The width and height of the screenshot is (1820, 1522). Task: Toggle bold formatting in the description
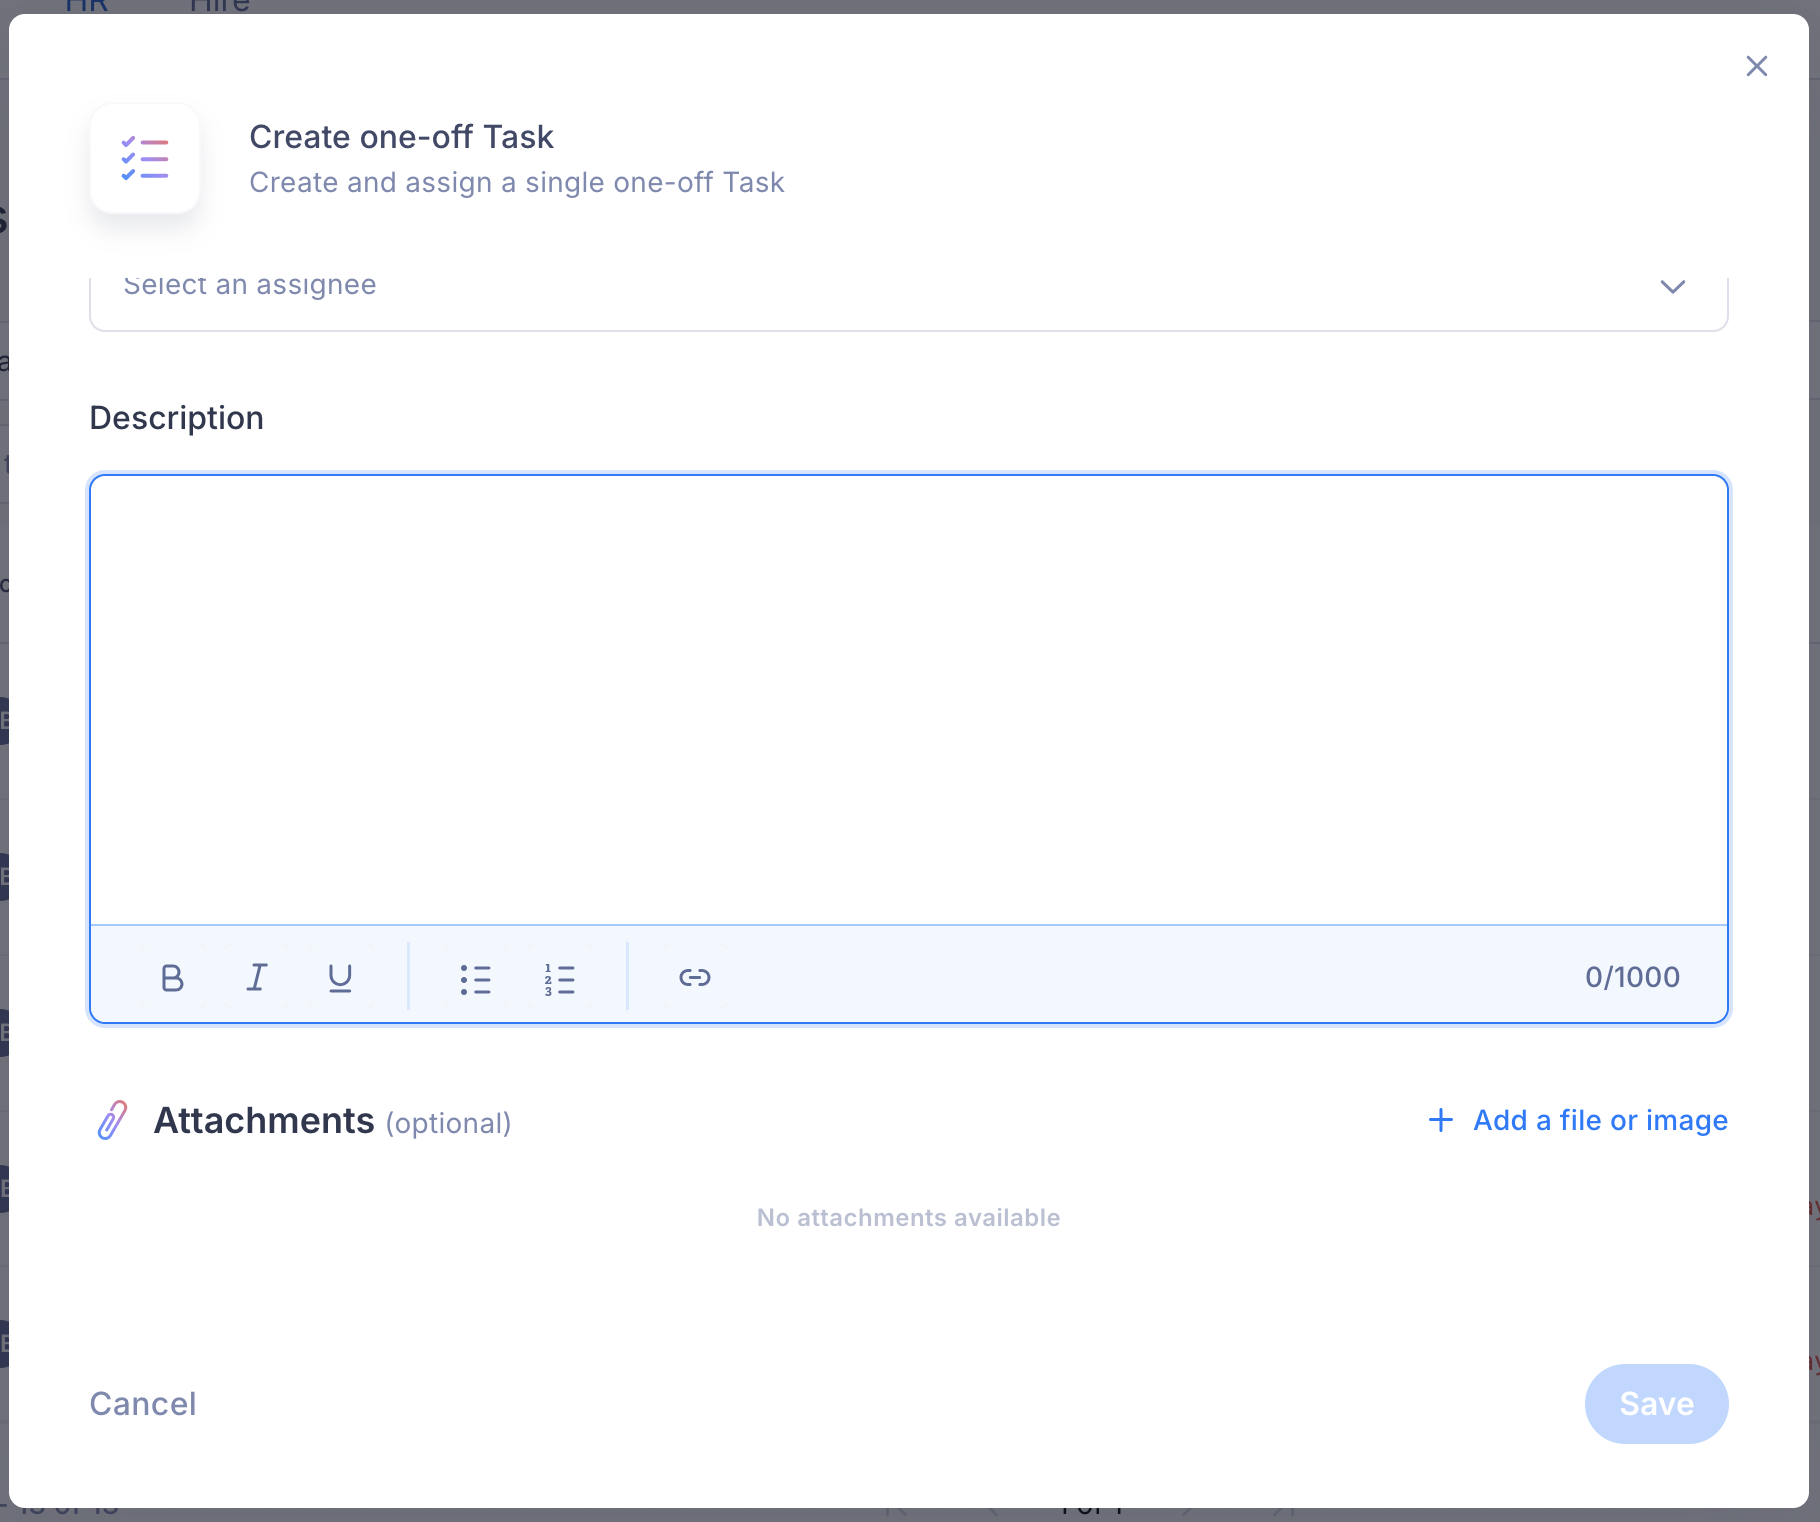(x=172, y=977)
